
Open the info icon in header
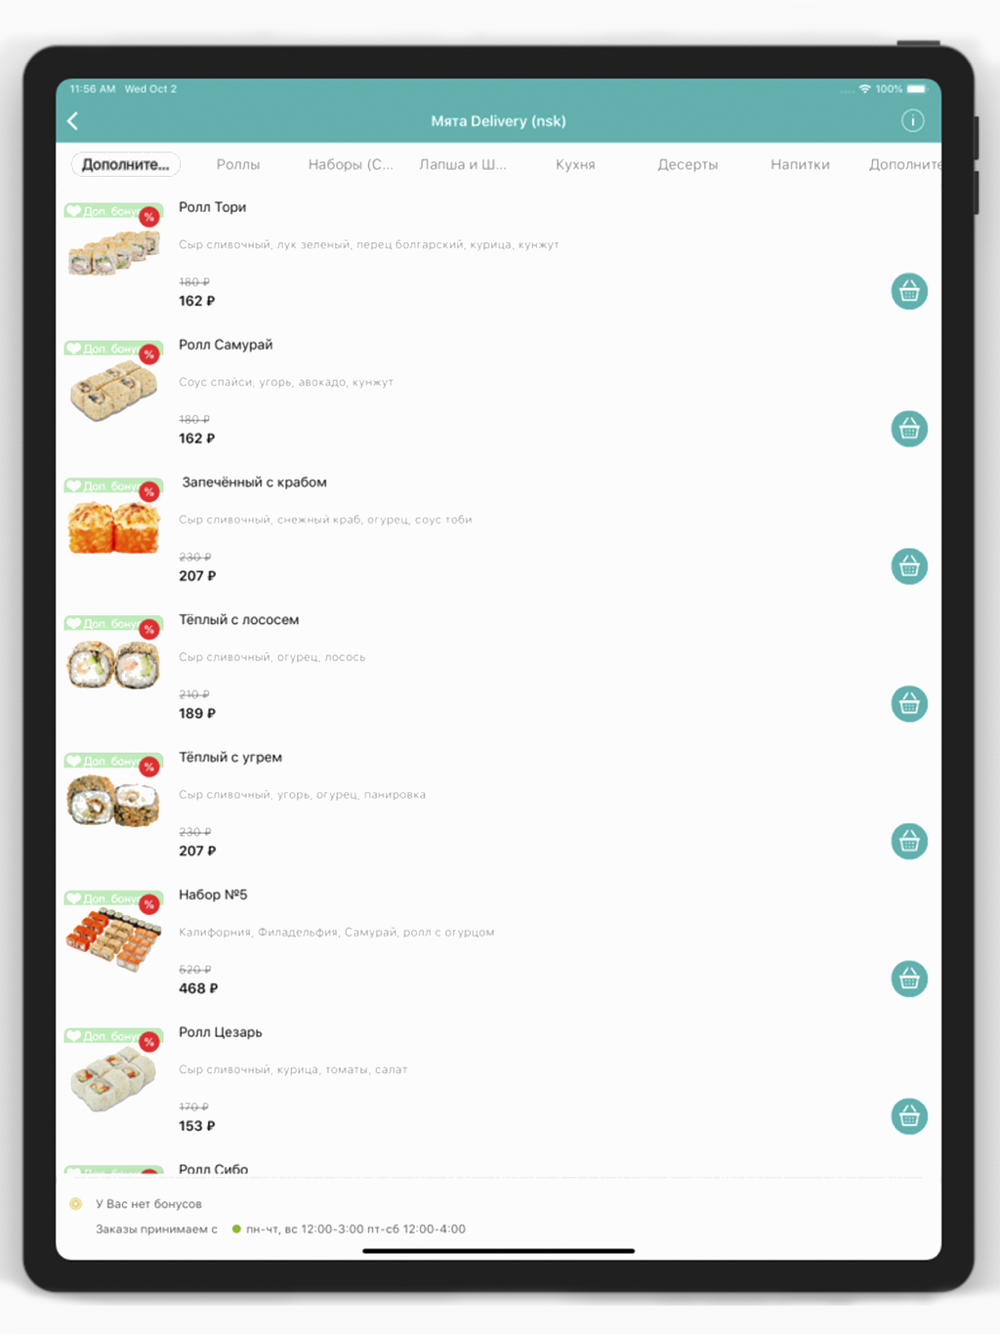[912, 121]
